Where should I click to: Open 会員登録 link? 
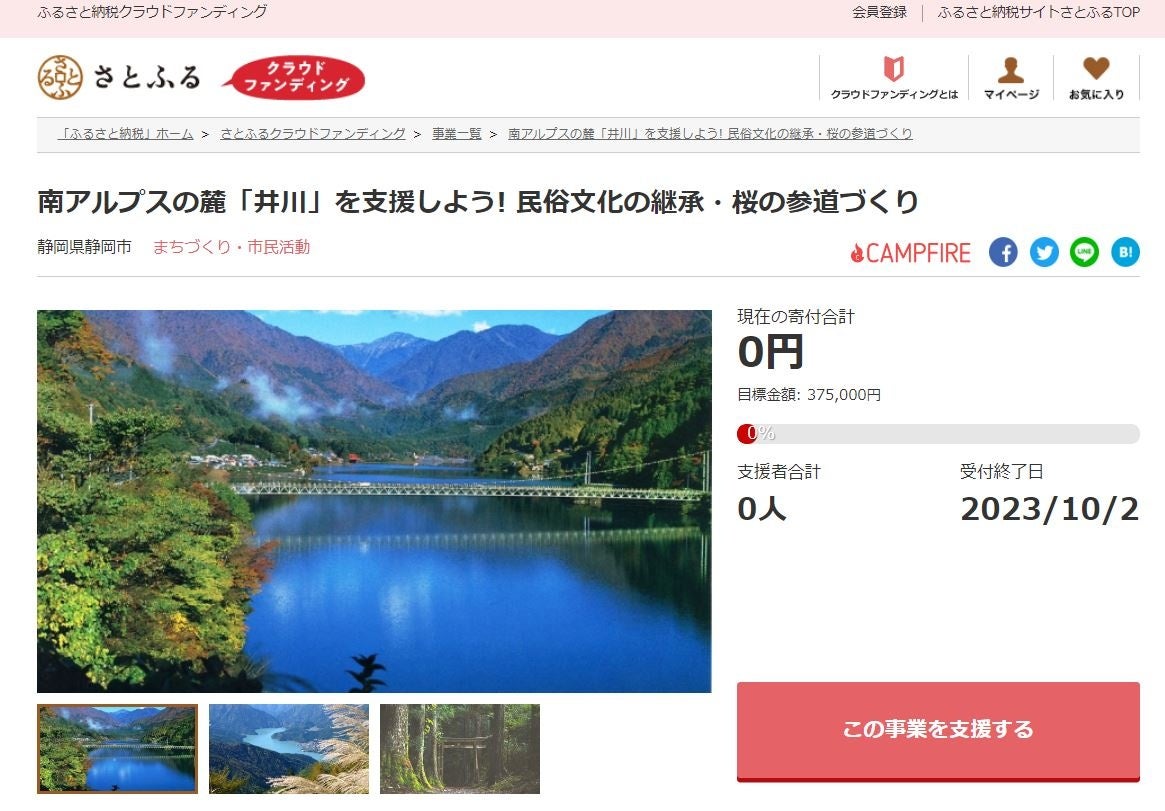click(x=879, y=12)
